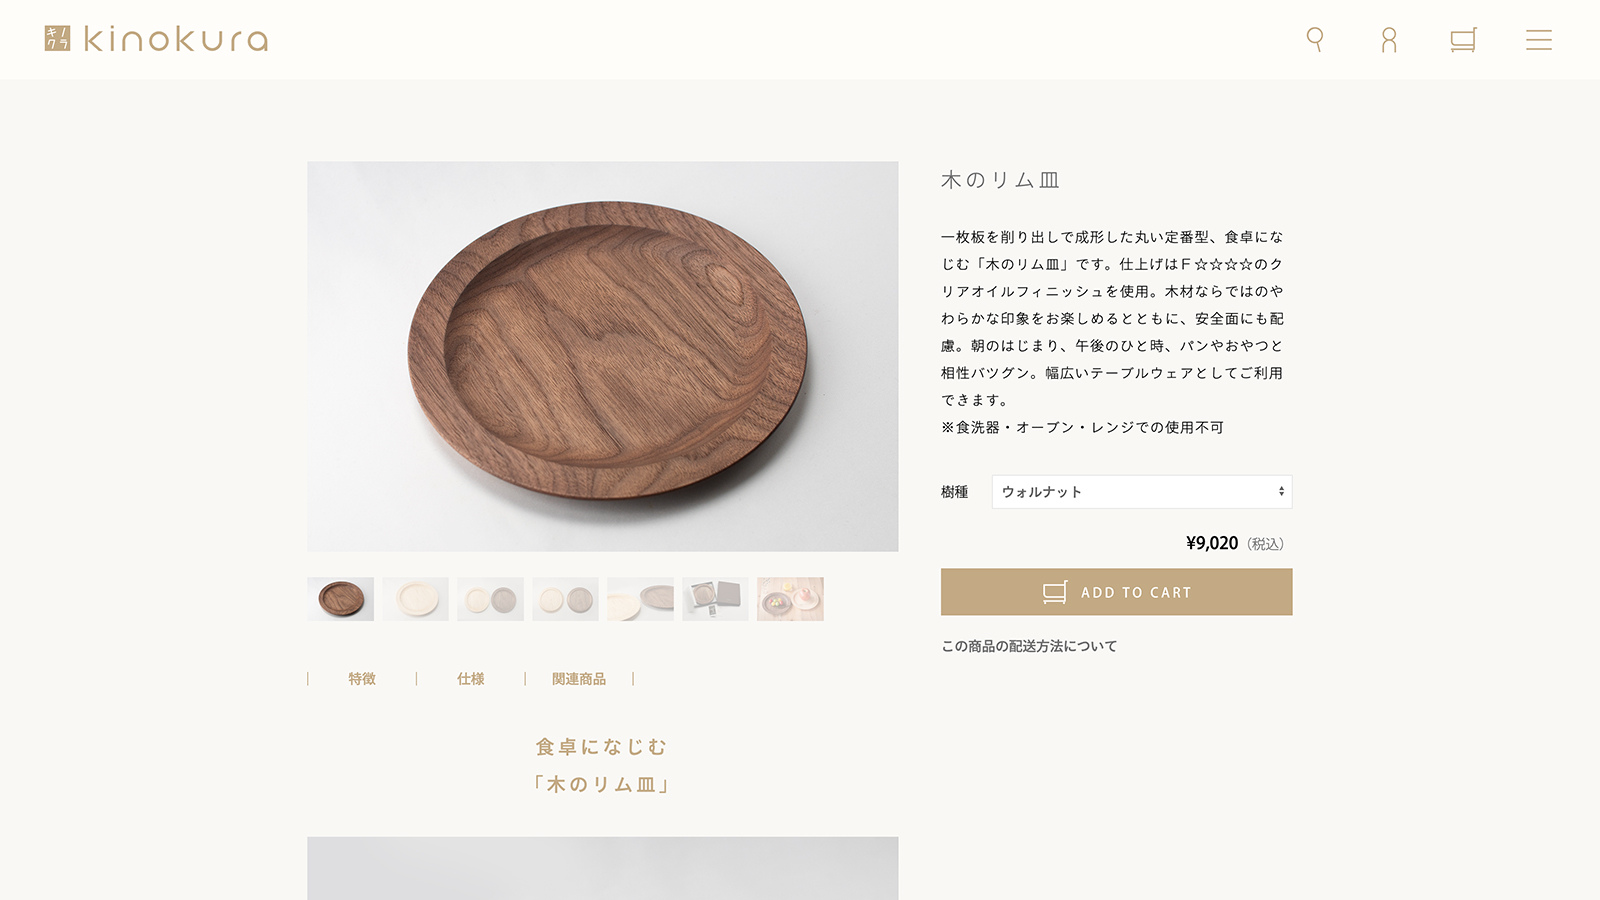
Task: Jump to the 特徴 section tab
Action: pyautogui.click(x=362, y=679)
